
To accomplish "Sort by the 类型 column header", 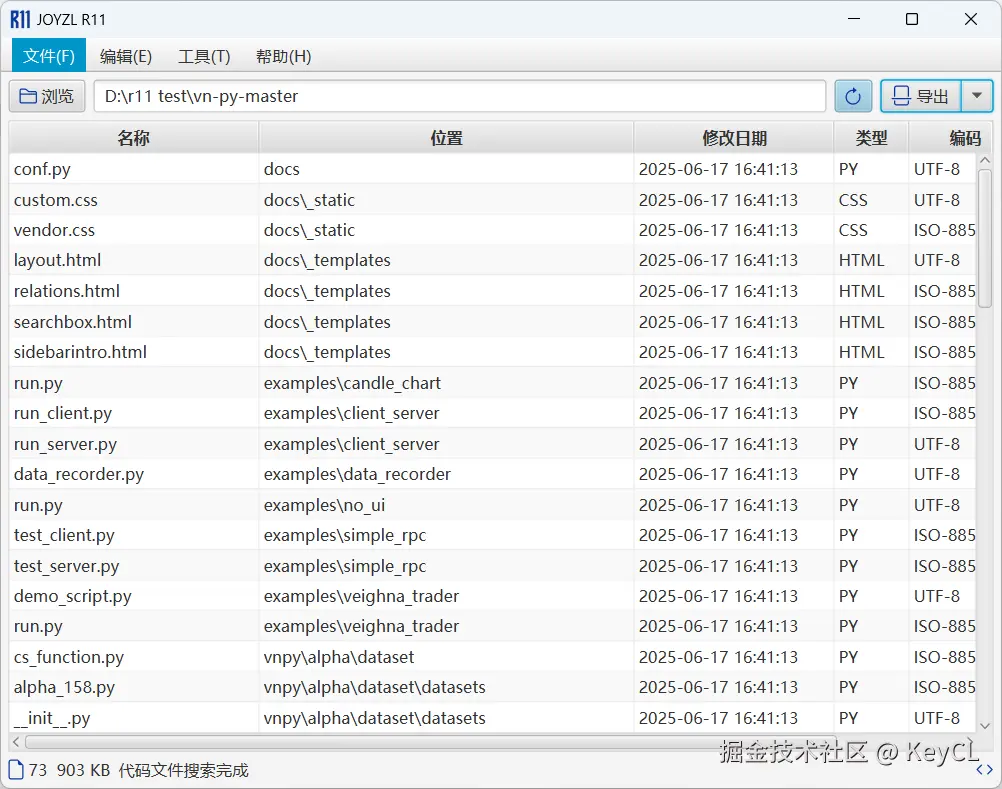I will 871,138.
